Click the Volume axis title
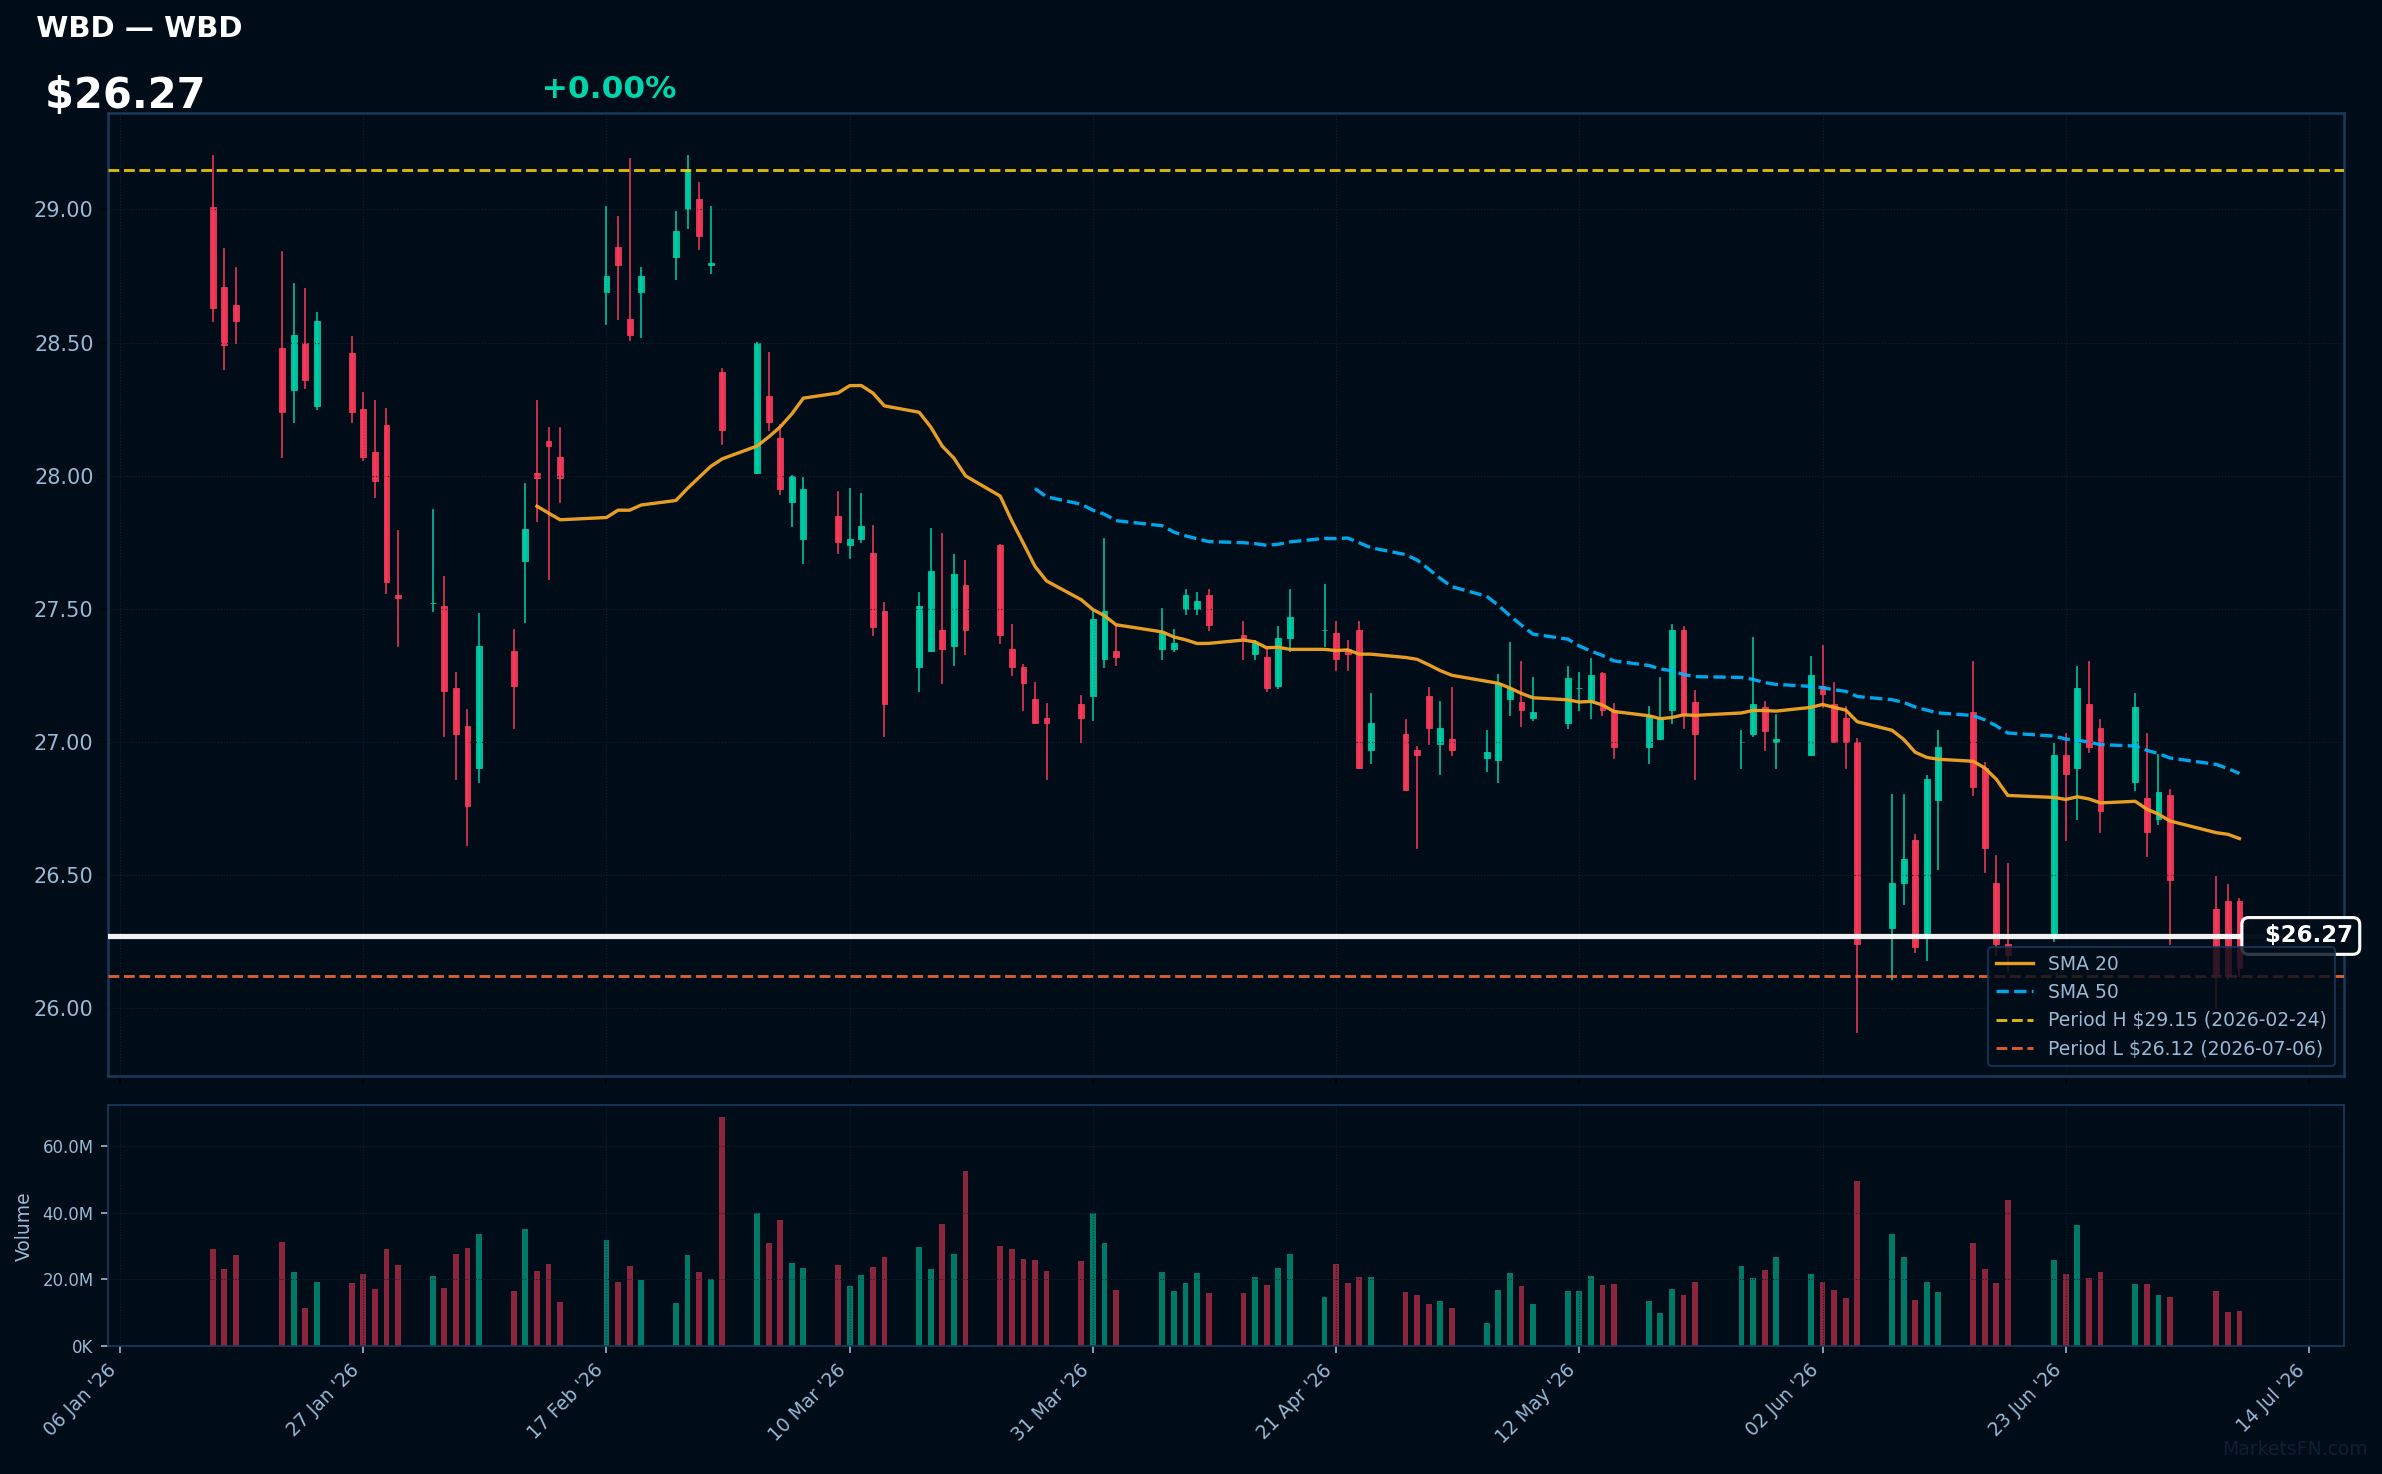The height and width of the screenshot is (1474, 2382). (x=22, y=1227)
